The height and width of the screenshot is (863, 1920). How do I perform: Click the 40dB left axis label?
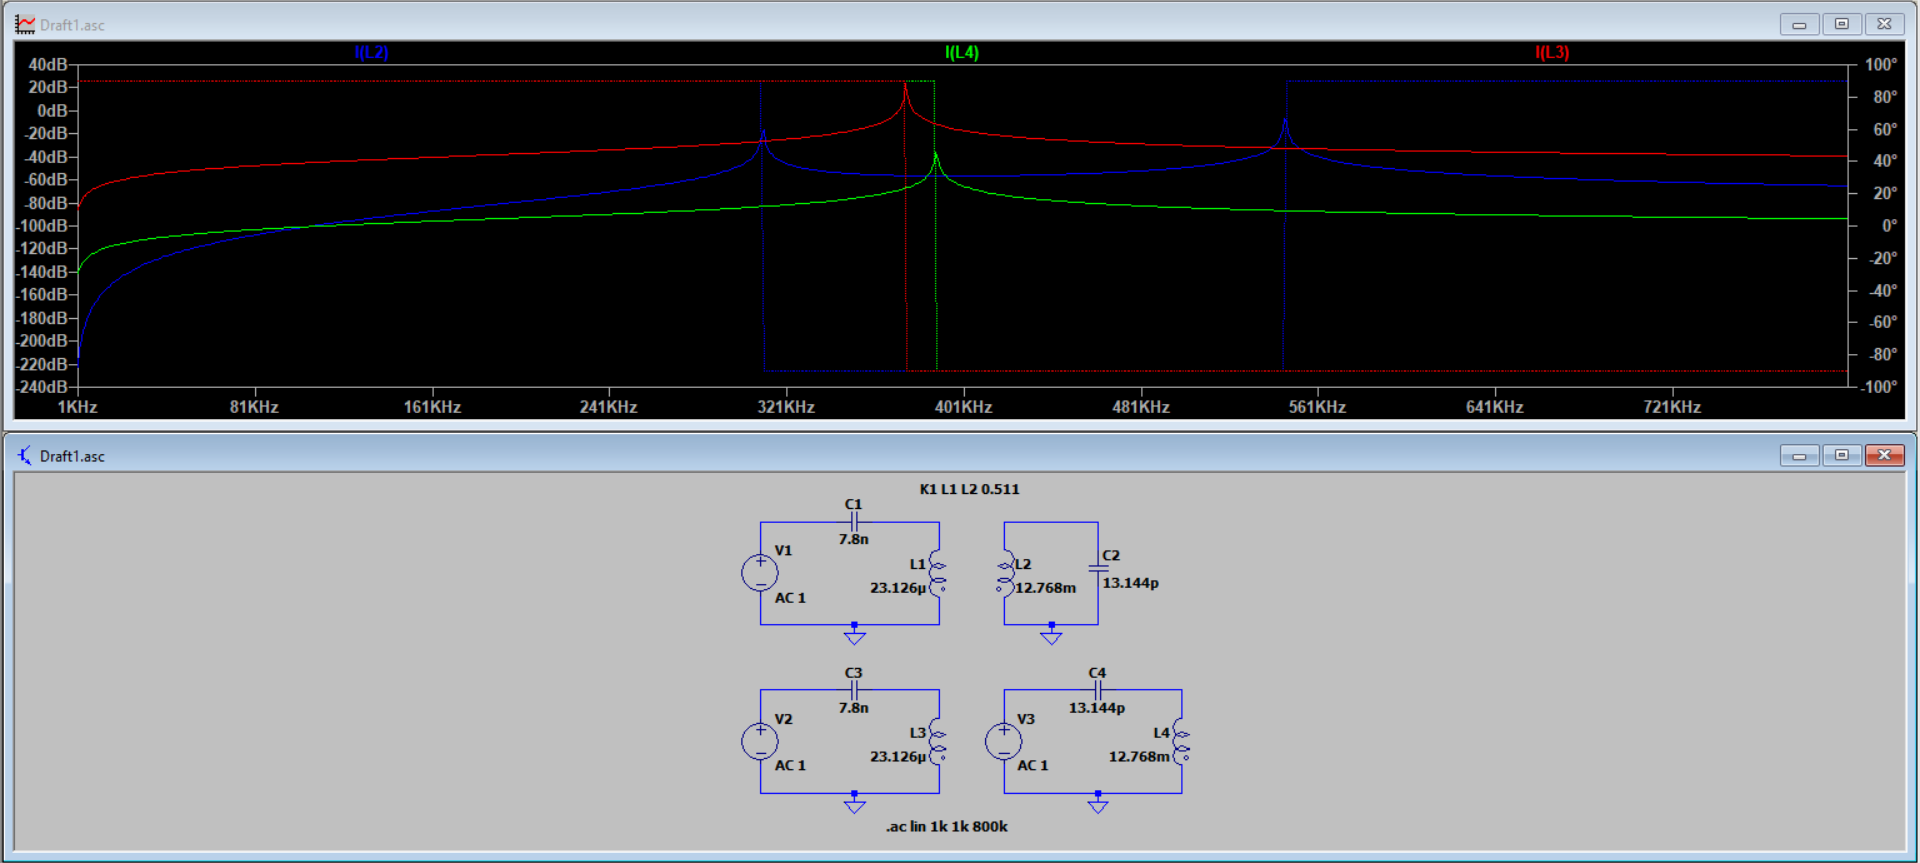47,65
